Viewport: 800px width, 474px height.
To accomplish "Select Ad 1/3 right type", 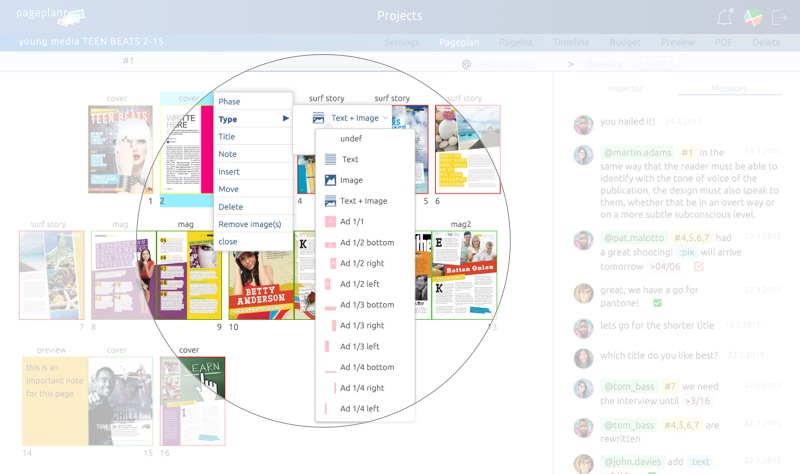I will pos(364,326).
